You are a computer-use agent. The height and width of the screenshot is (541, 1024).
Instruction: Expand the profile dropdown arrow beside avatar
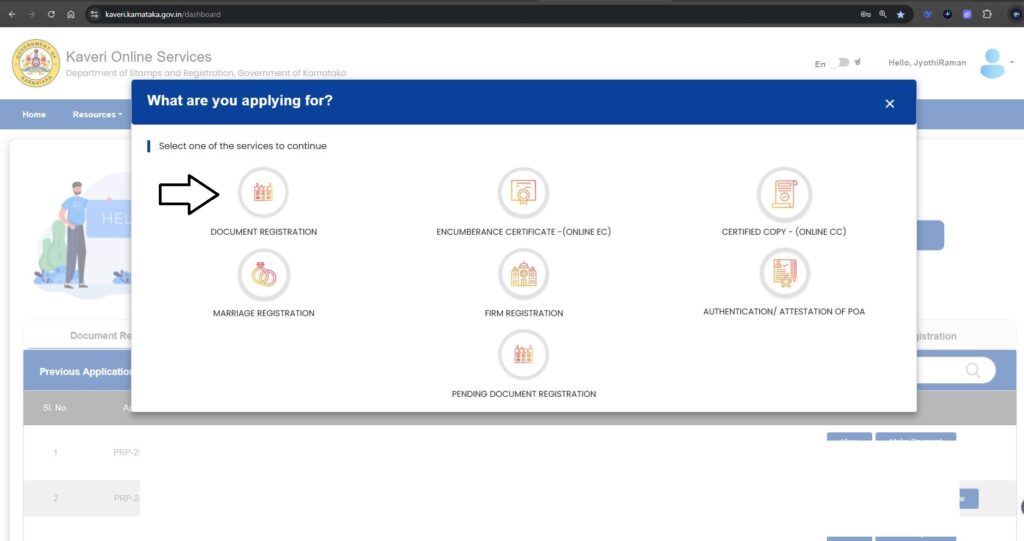[x=1012, y=62]
